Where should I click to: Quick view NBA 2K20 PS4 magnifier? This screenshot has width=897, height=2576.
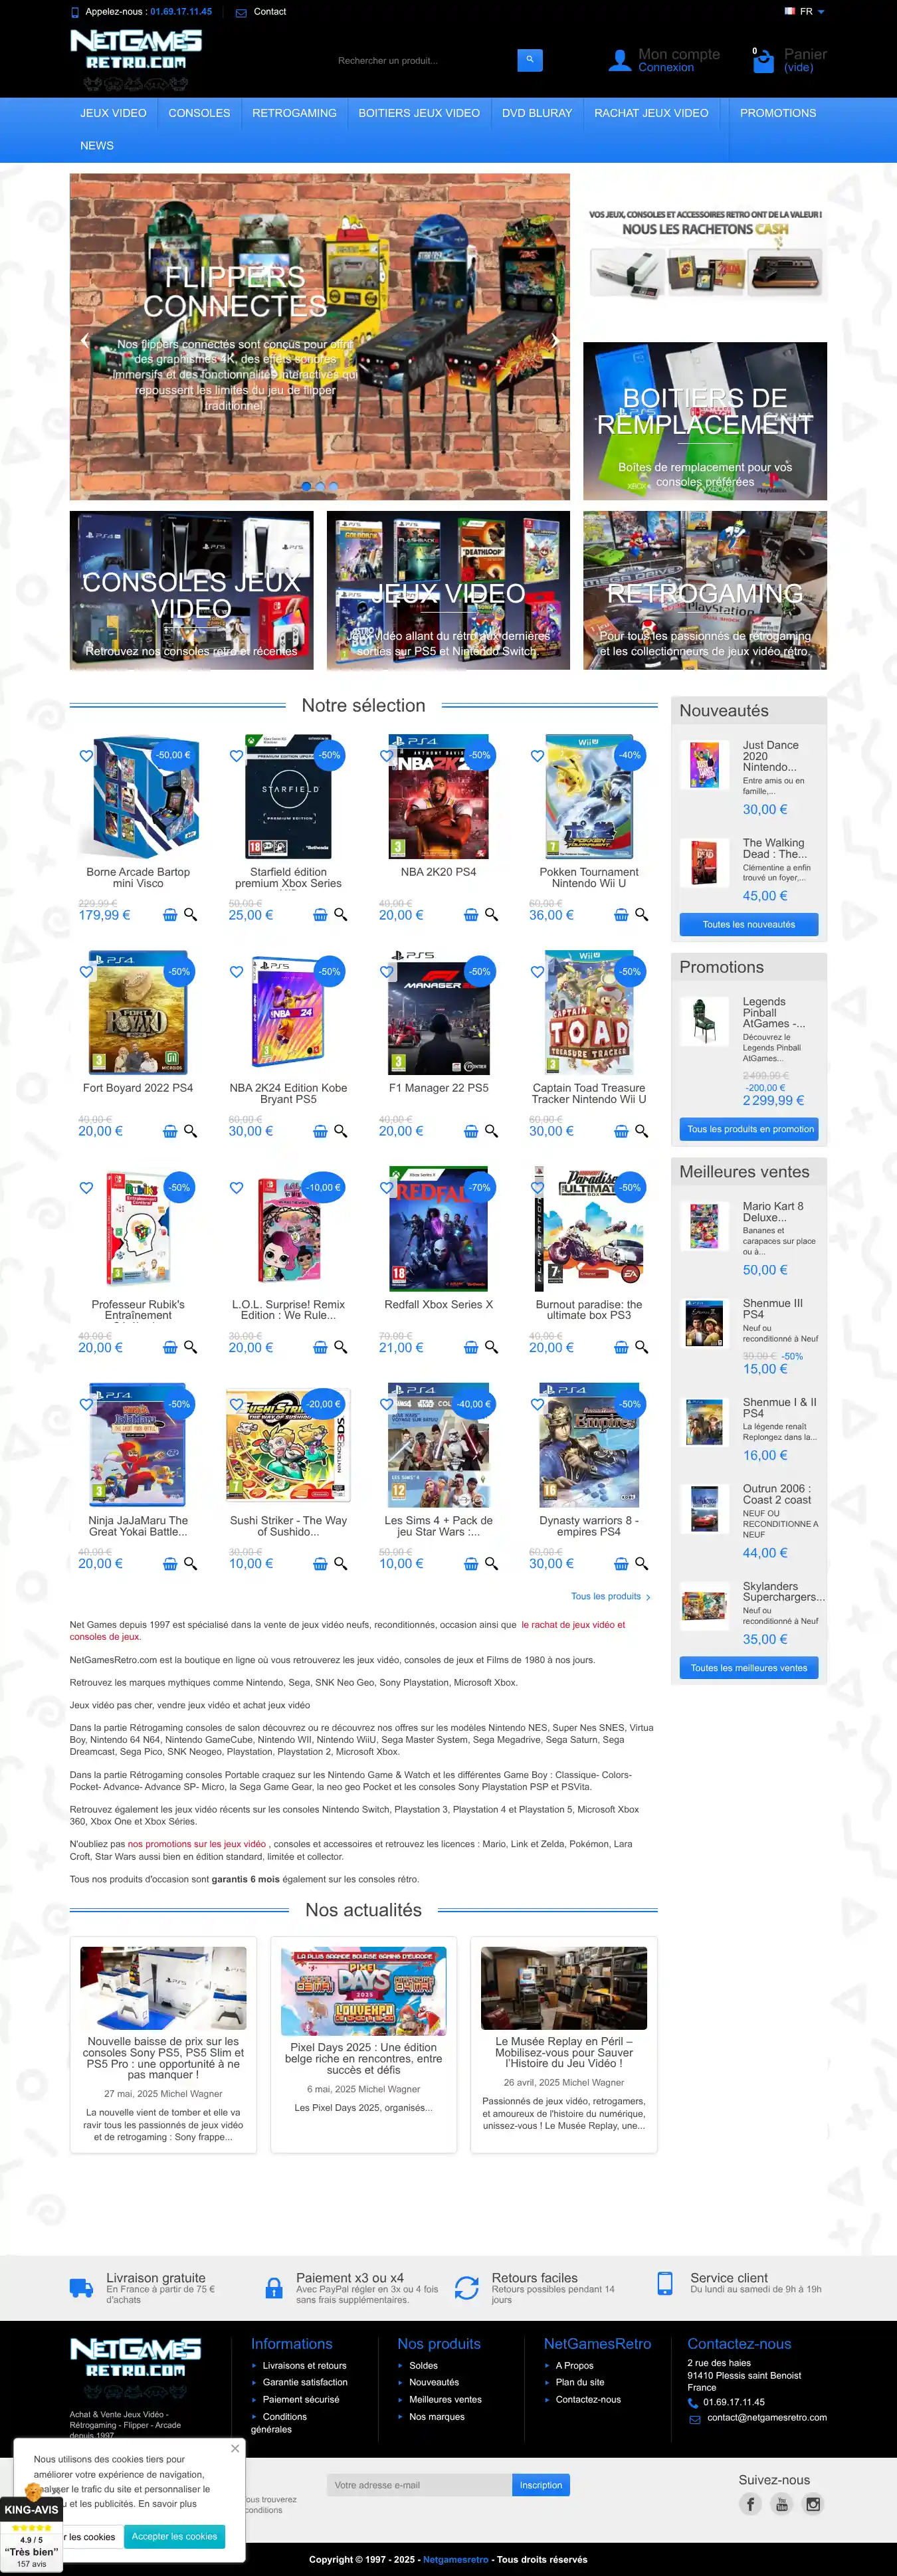pos(491,915)
